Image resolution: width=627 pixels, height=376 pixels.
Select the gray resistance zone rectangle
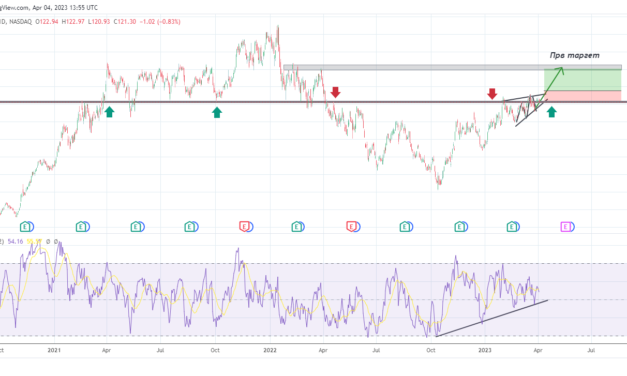[x=452, y=67]
